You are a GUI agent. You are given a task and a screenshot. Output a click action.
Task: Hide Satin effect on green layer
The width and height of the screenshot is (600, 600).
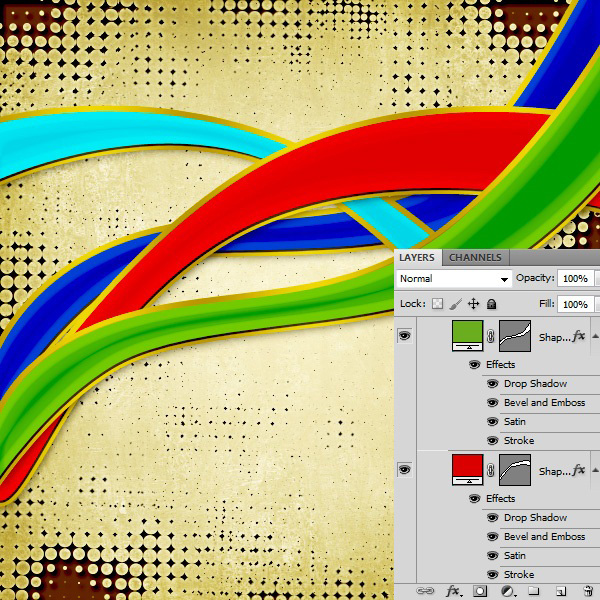point(492,422)
